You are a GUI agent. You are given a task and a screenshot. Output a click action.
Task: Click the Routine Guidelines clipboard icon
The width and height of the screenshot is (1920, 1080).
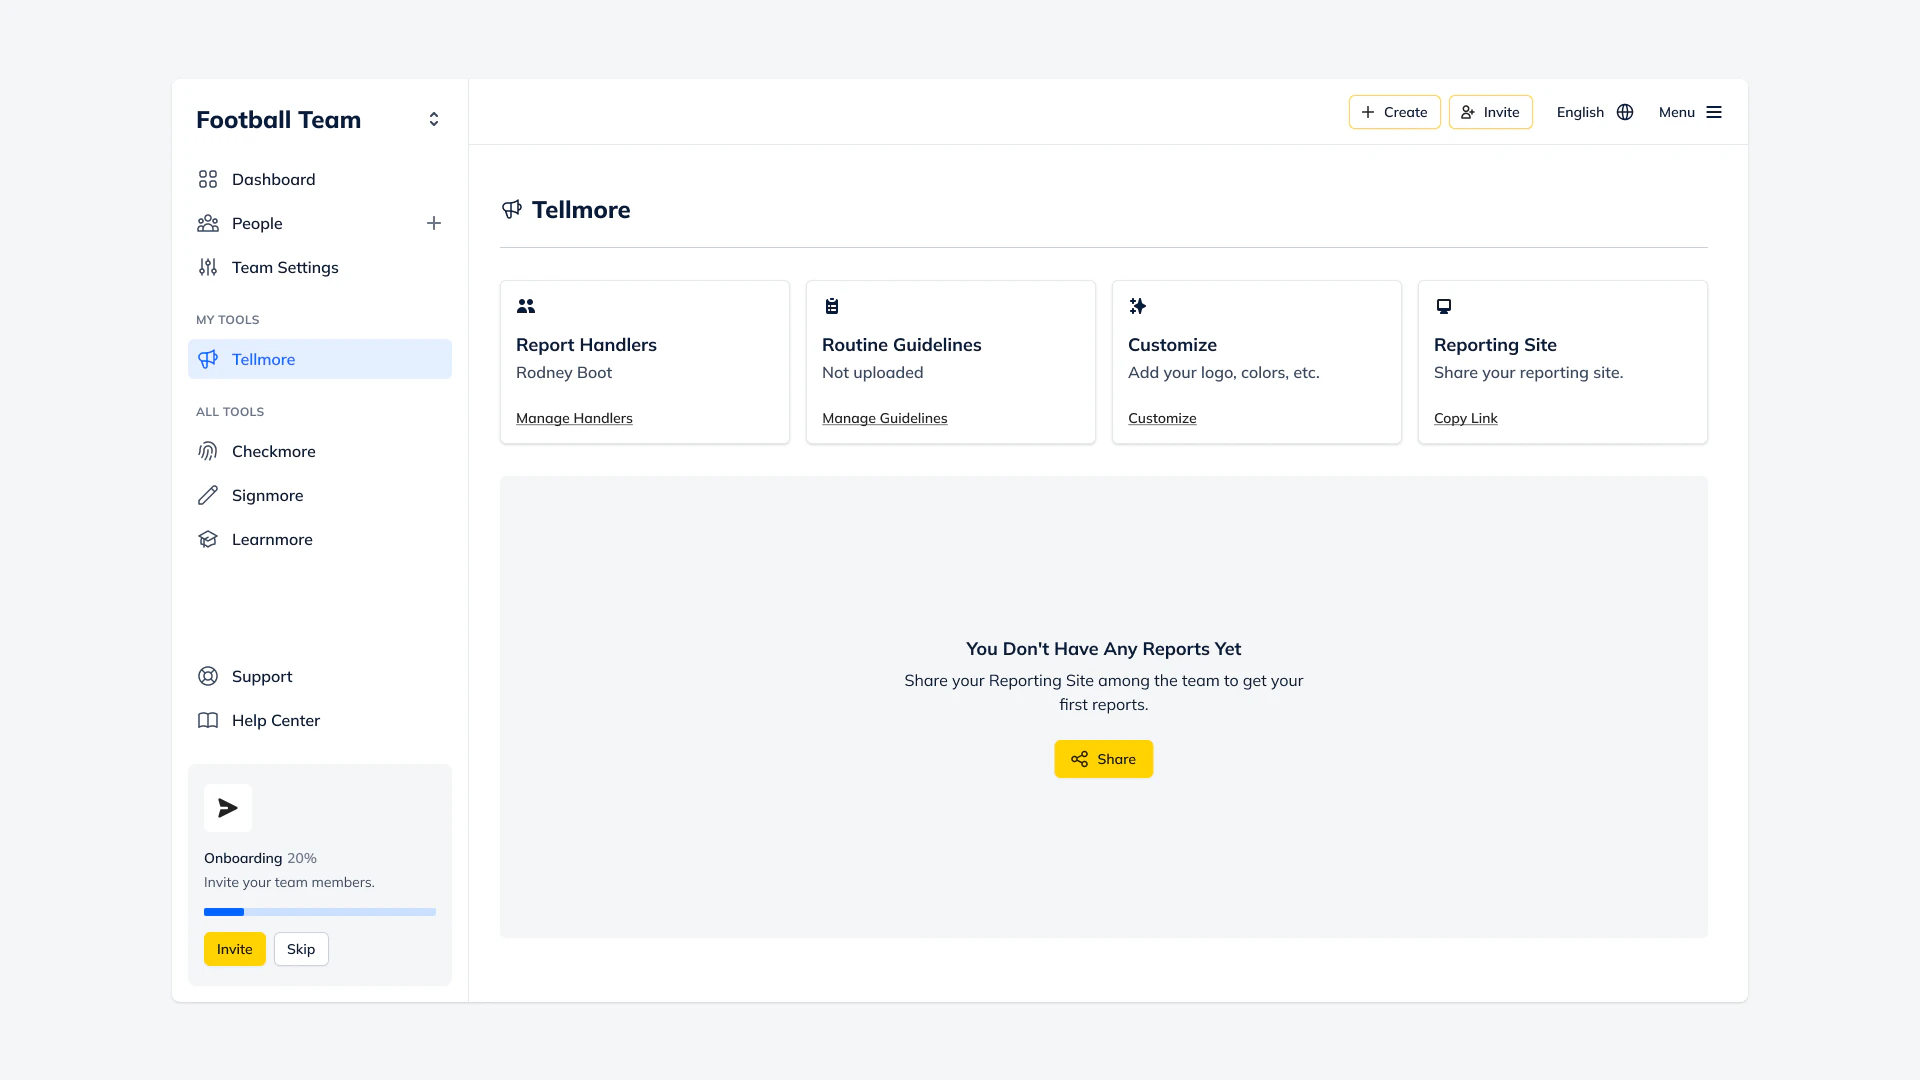pyautogui.click(x=832, y=306)
